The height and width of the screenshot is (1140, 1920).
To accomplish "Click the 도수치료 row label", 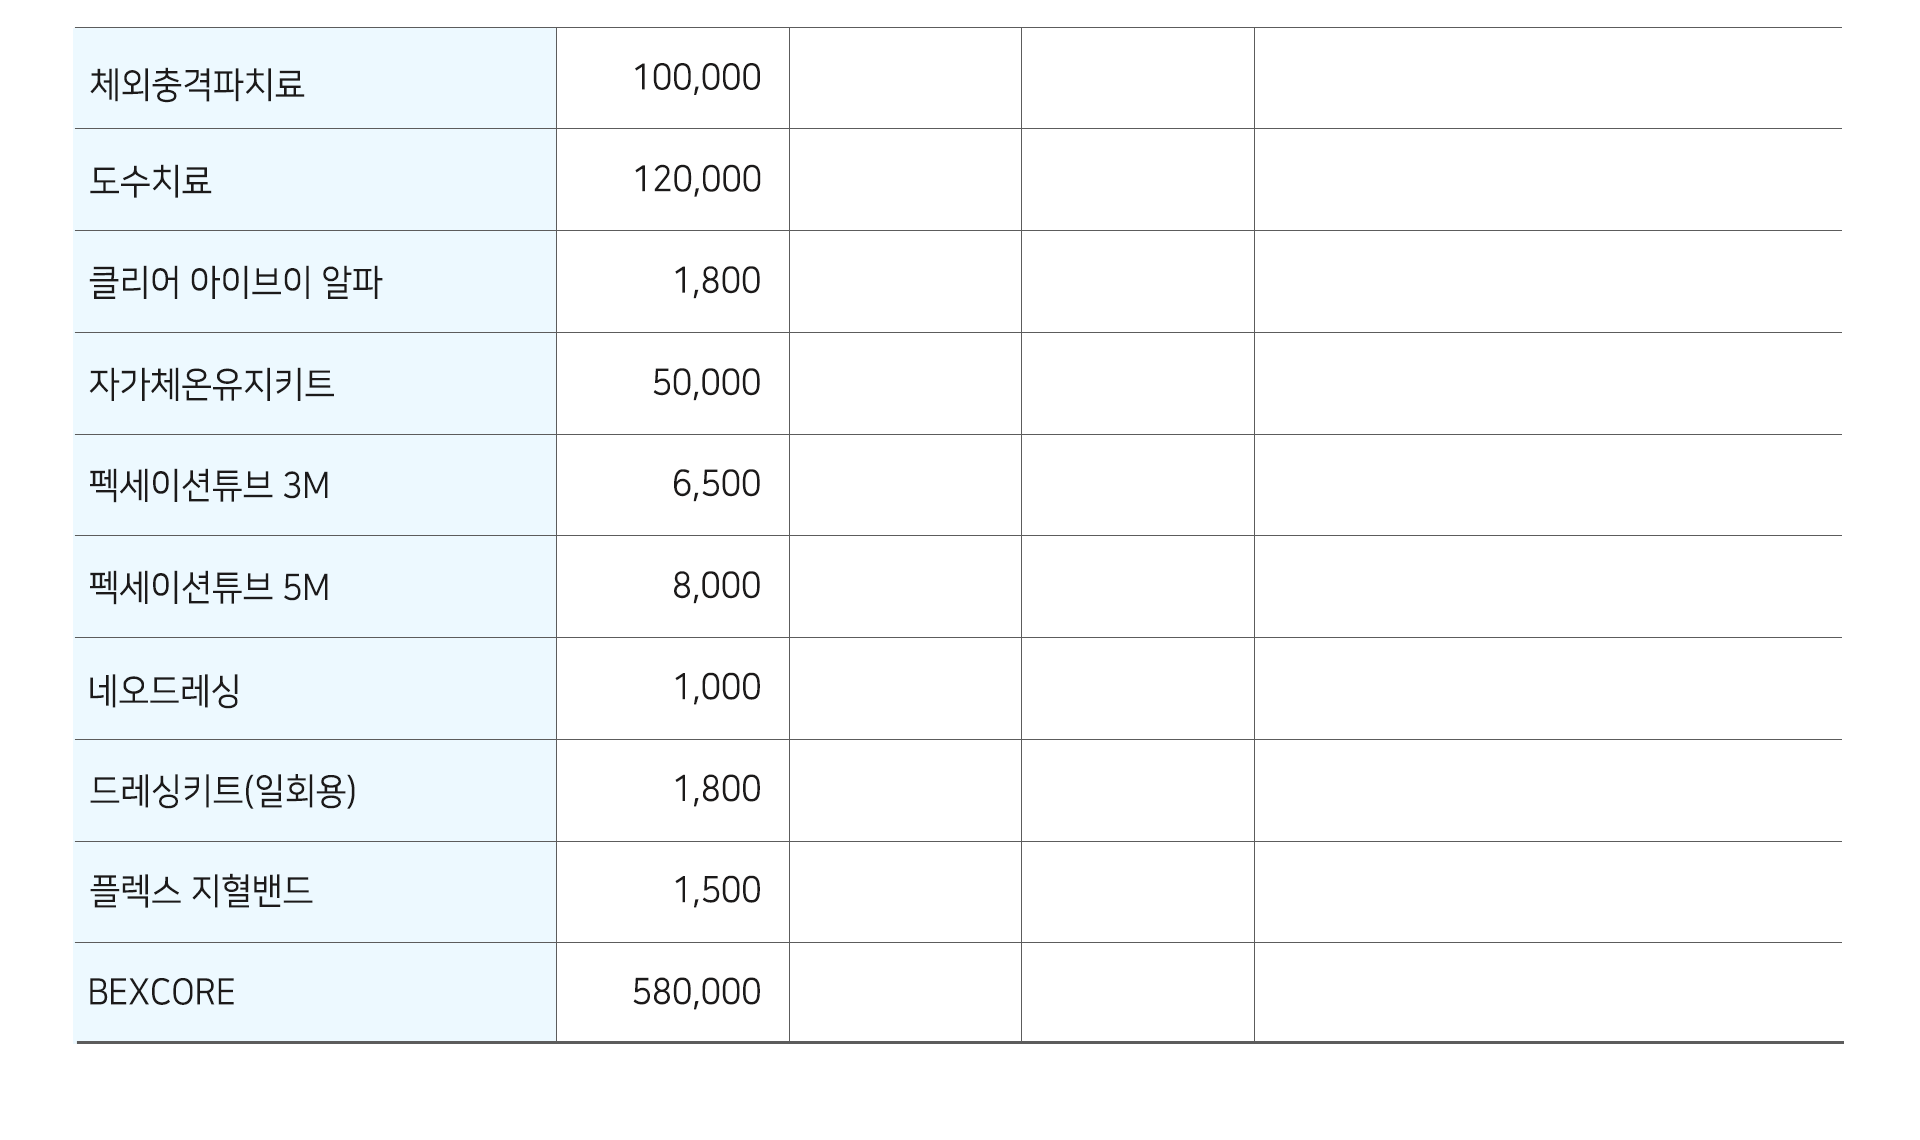I will [150, 181].
